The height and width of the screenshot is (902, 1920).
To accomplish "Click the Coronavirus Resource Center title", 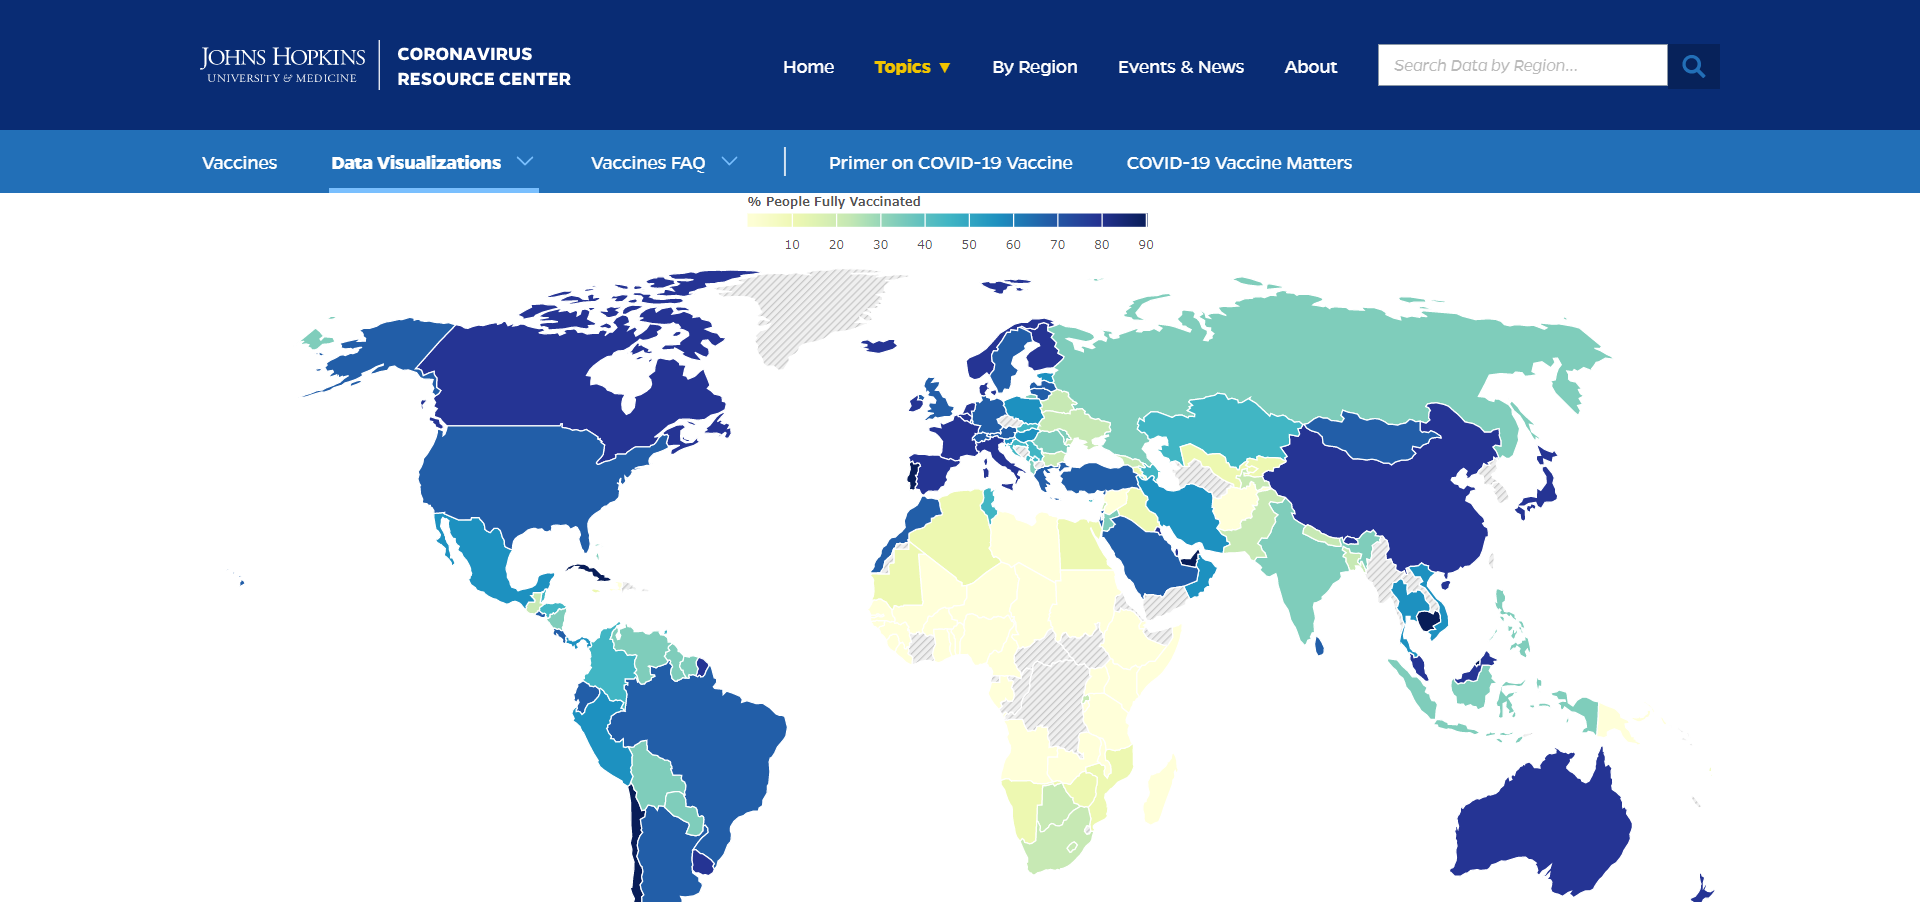I will pos(483,66).
